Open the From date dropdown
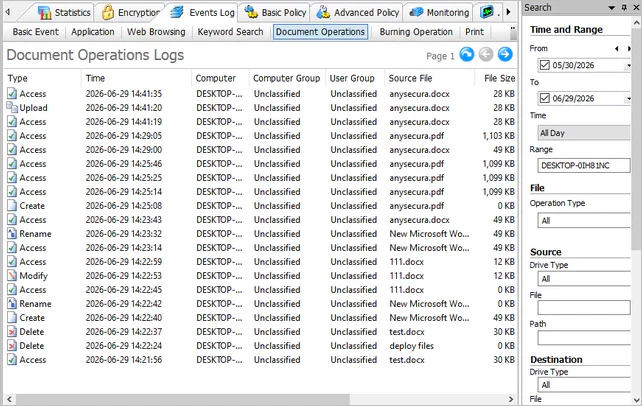Viewport: 642px width, 406px height. 628,65
